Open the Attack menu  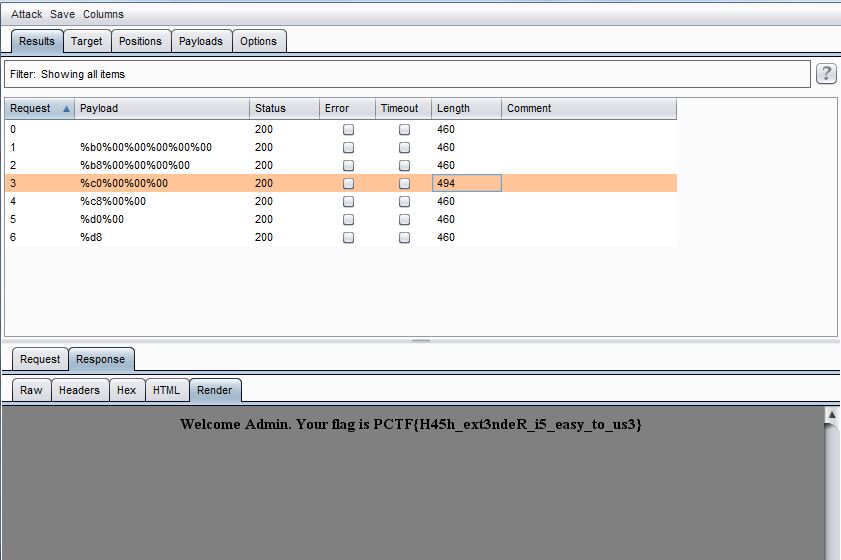26,14
